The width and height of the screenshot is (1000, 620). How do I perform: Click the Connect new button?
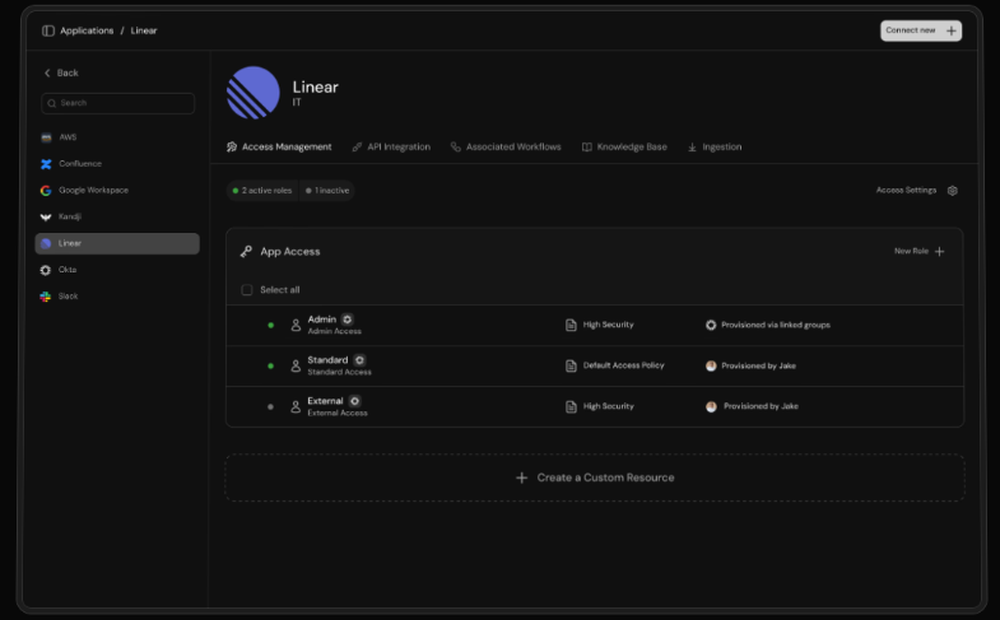(921, 31)
